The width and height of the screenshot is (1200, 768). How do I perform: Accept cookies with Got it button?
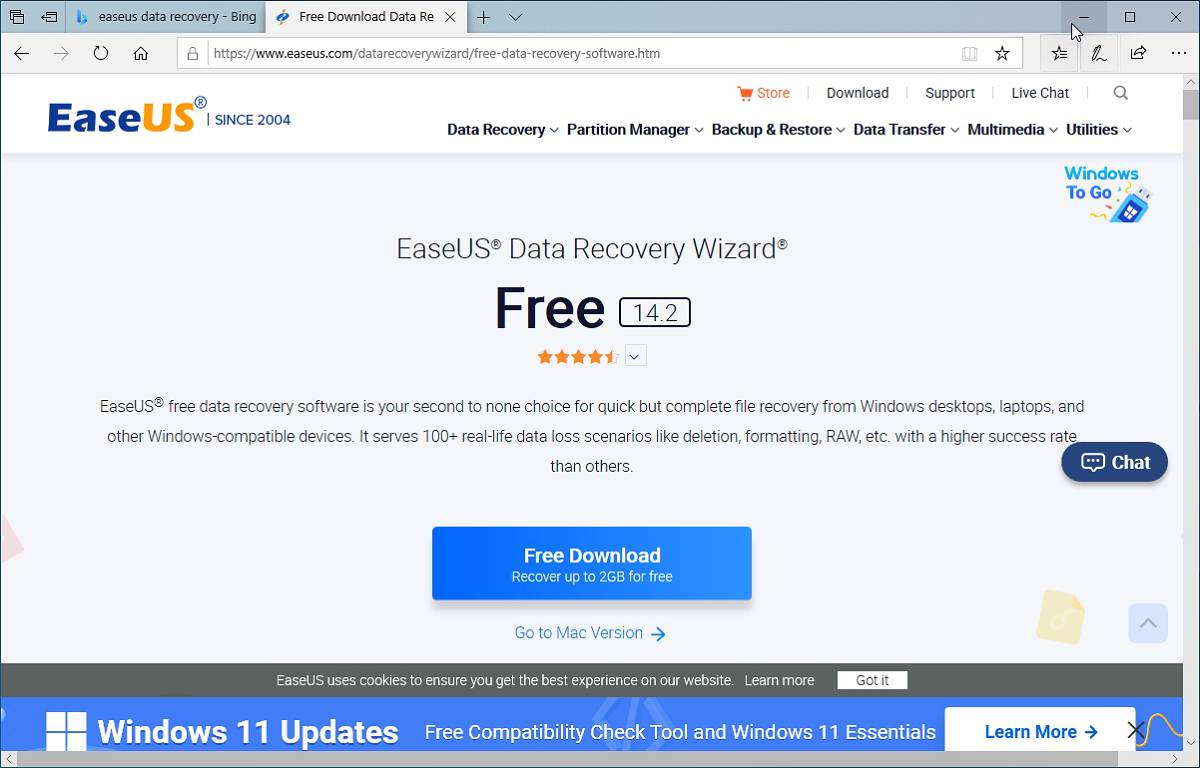872,680
